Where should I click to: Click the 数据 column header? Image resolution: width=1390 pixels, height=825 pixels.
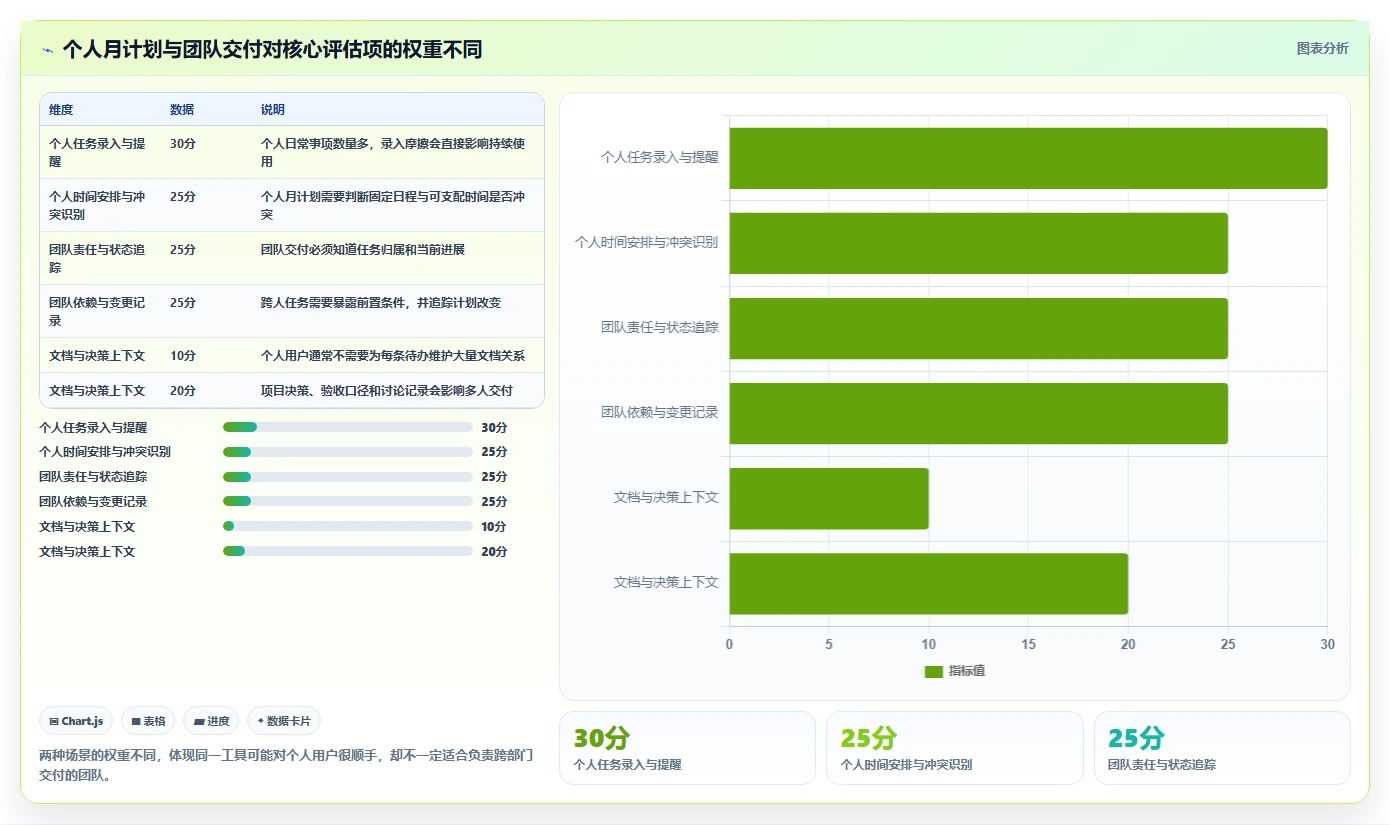pyautogui.click(x=182, y=110)
